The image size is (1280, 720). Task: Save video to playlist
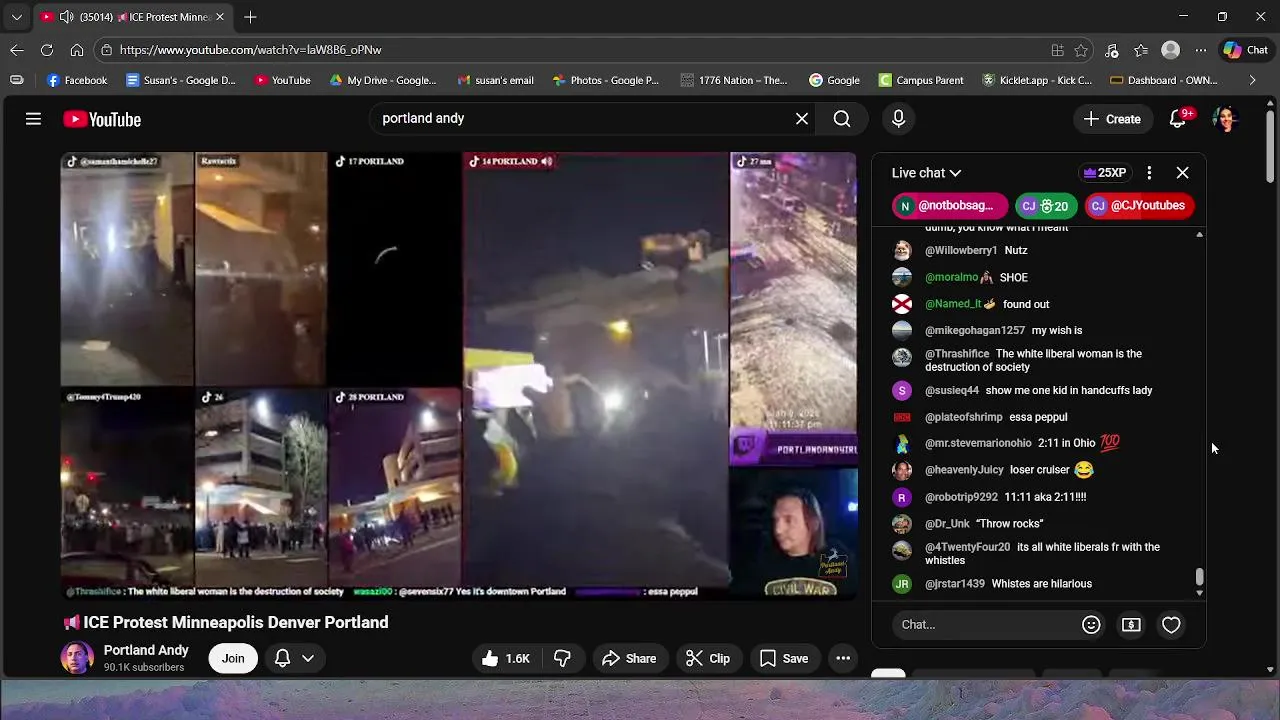pos(784,658)
